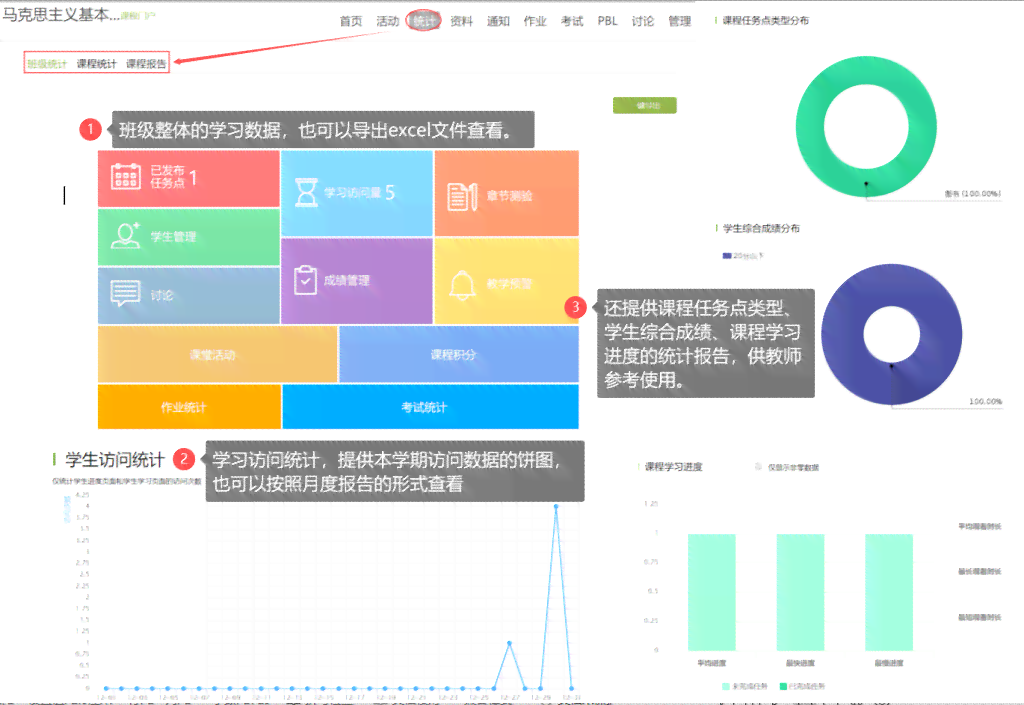The image size is (1024, 705).
Task: Open PBL in the top navigation
Action: [x=607, y=21]
